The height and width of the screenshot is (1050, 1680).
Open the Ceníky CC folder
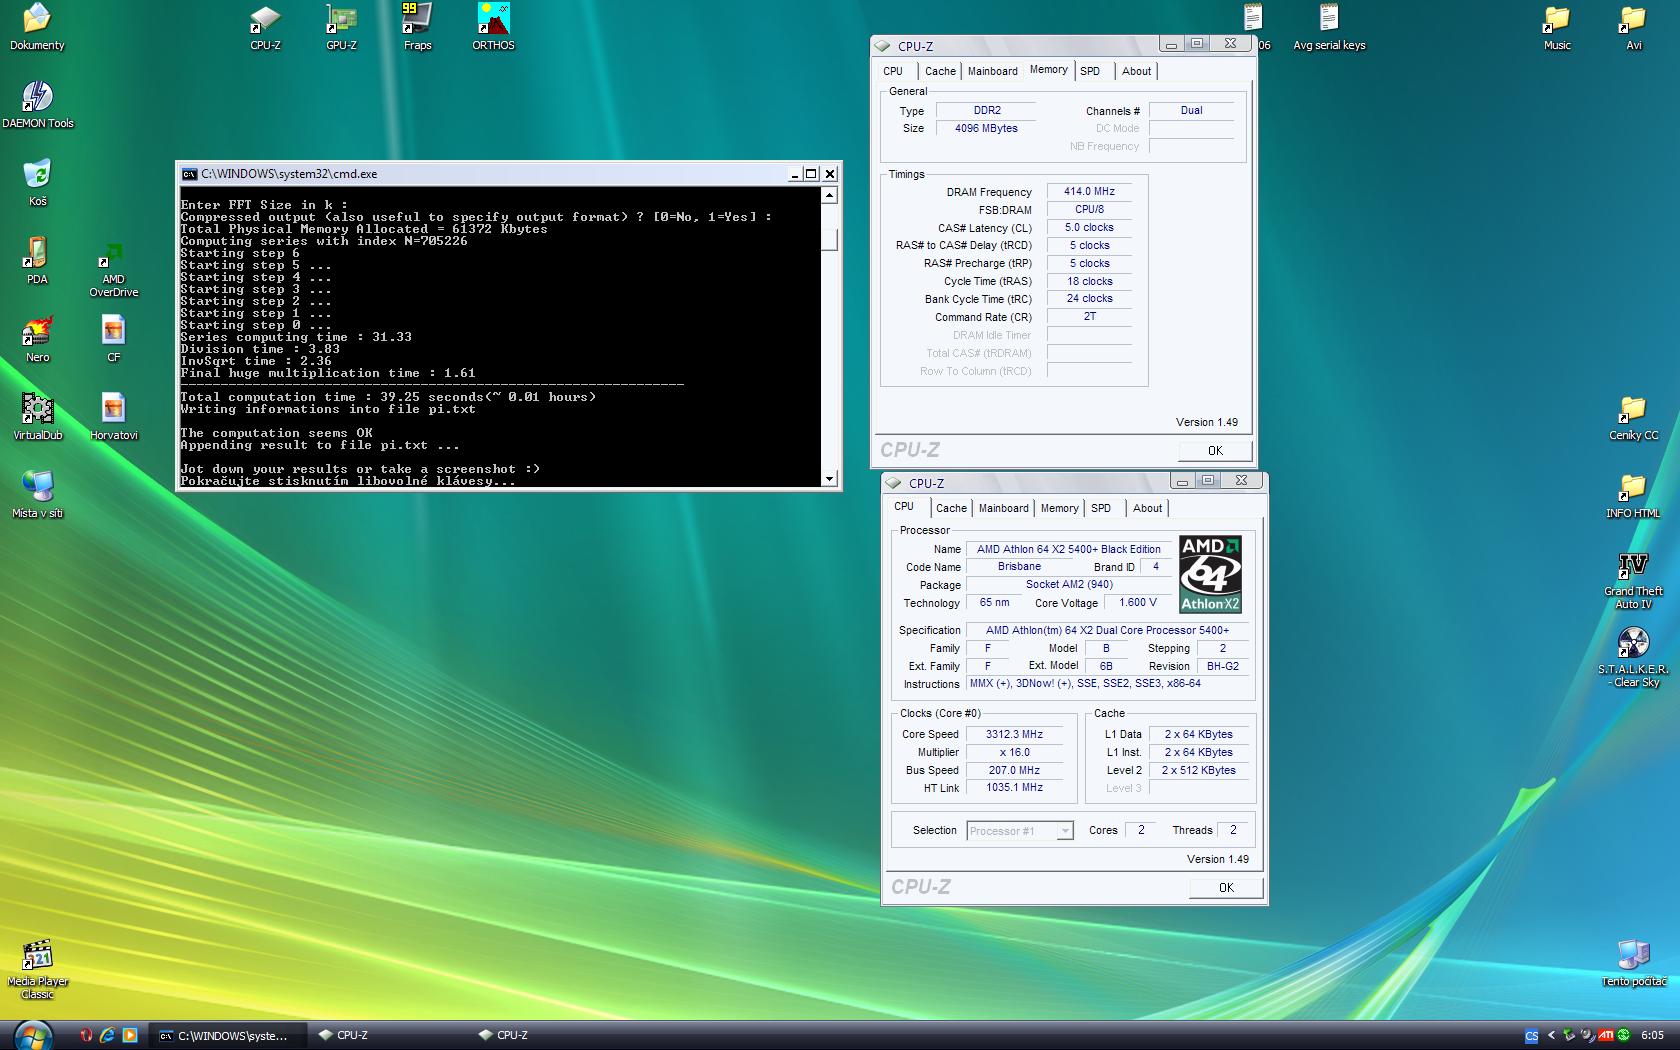pyautogui.click(x=1633, y=417)
